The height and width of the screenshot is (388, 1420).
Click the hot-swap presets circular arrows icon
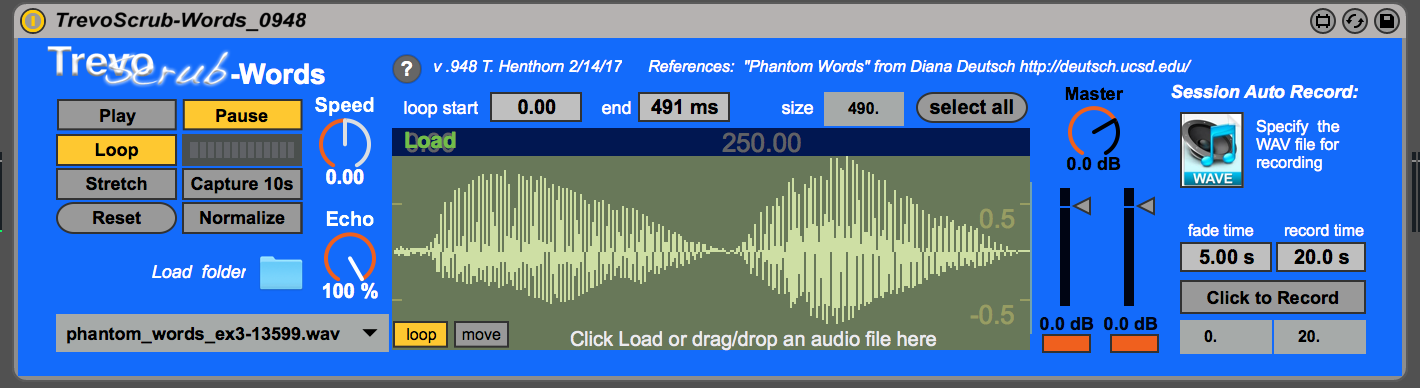pos(1355,20)
